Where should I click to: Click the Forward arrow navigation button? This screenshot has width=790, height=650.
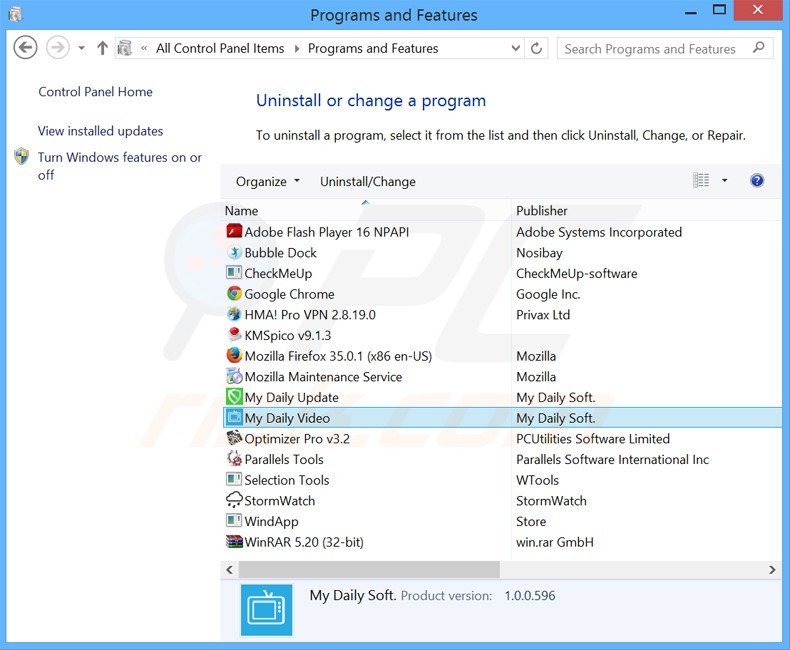pos(58,48)
